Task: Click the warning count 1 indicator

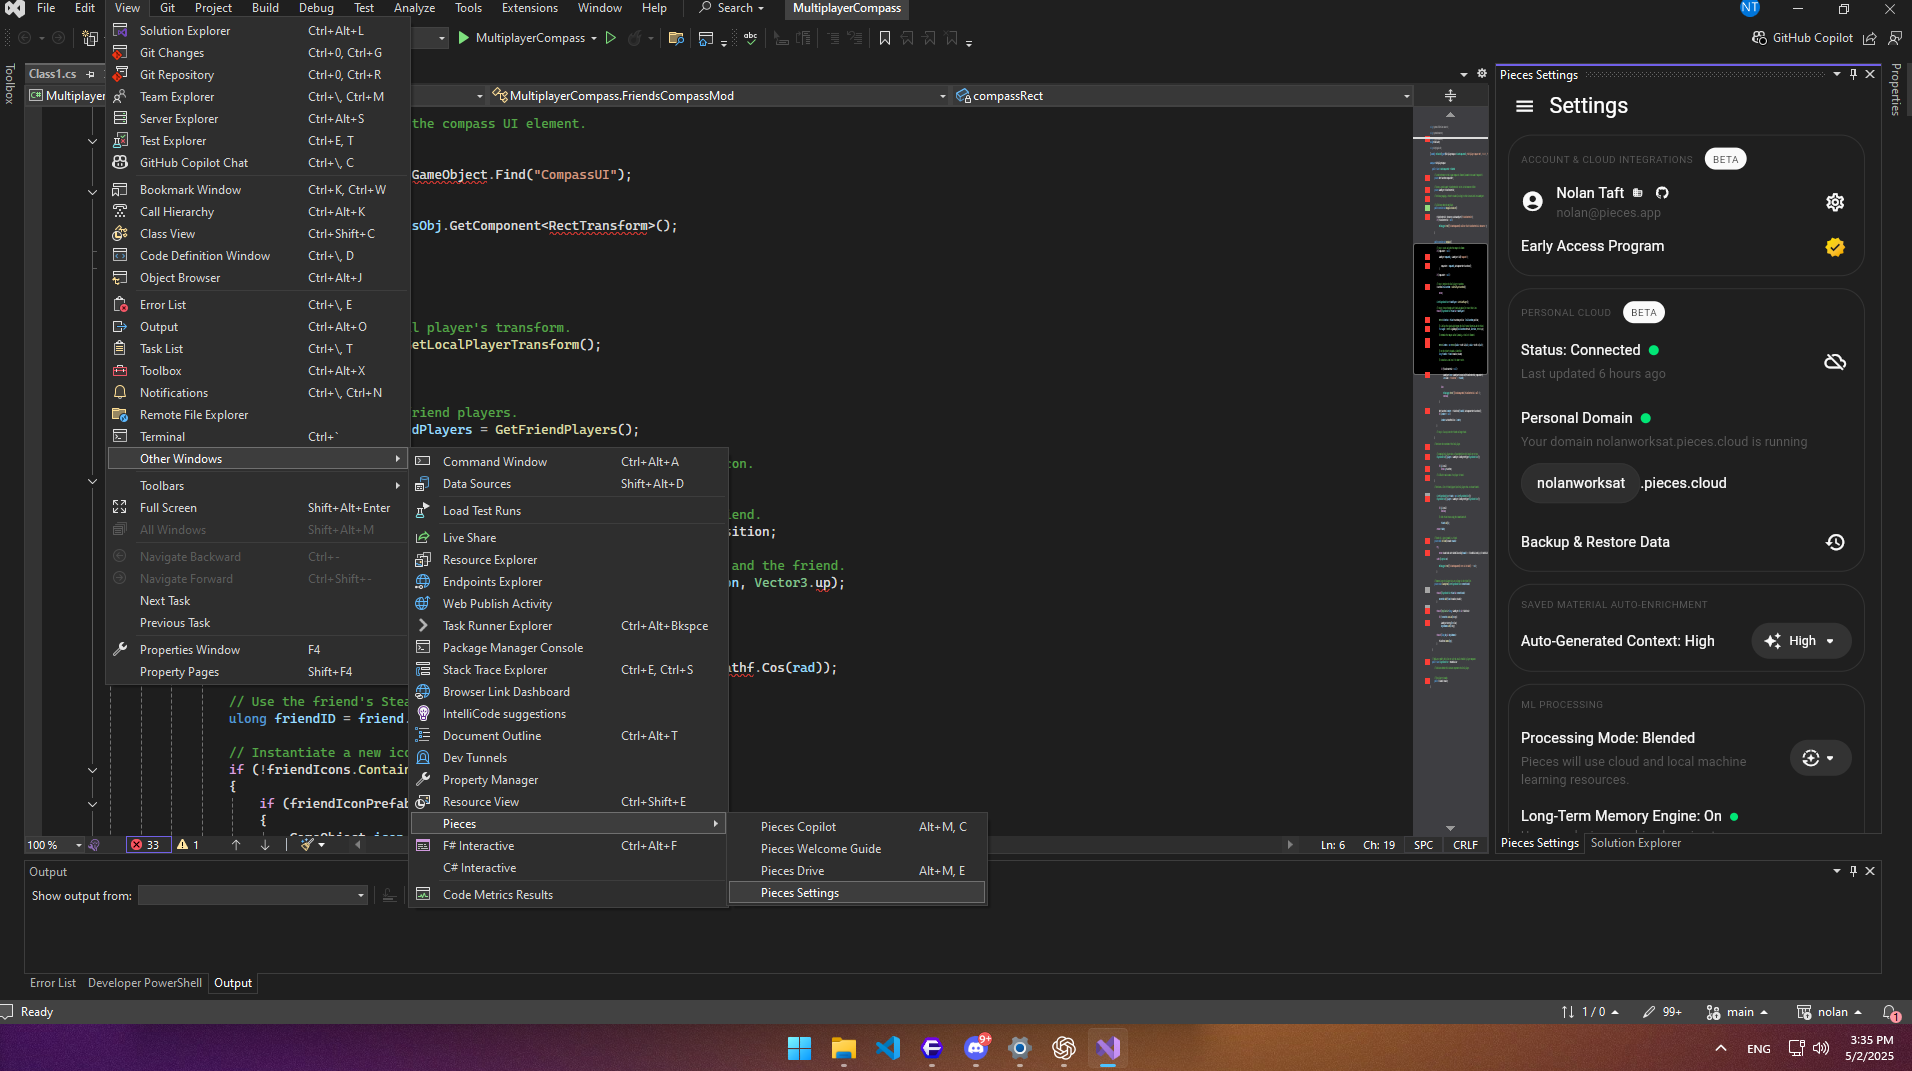Action: (188, 845)
